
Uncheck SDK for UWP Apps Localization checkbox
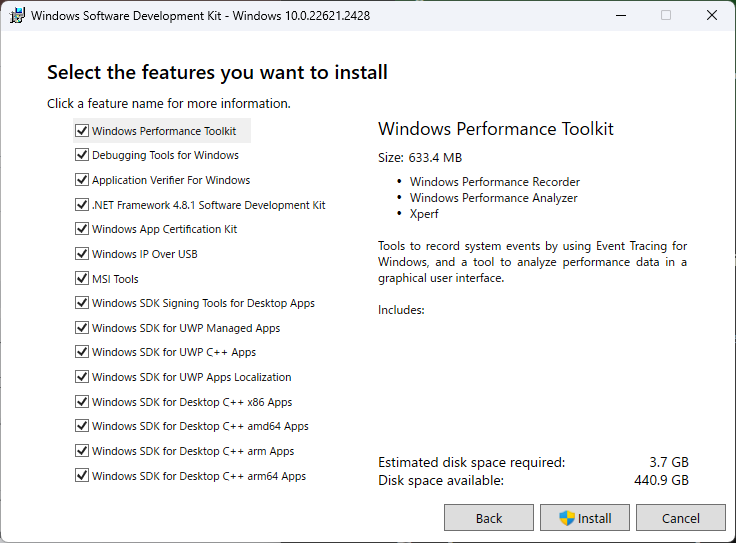(x=82, y=376)
